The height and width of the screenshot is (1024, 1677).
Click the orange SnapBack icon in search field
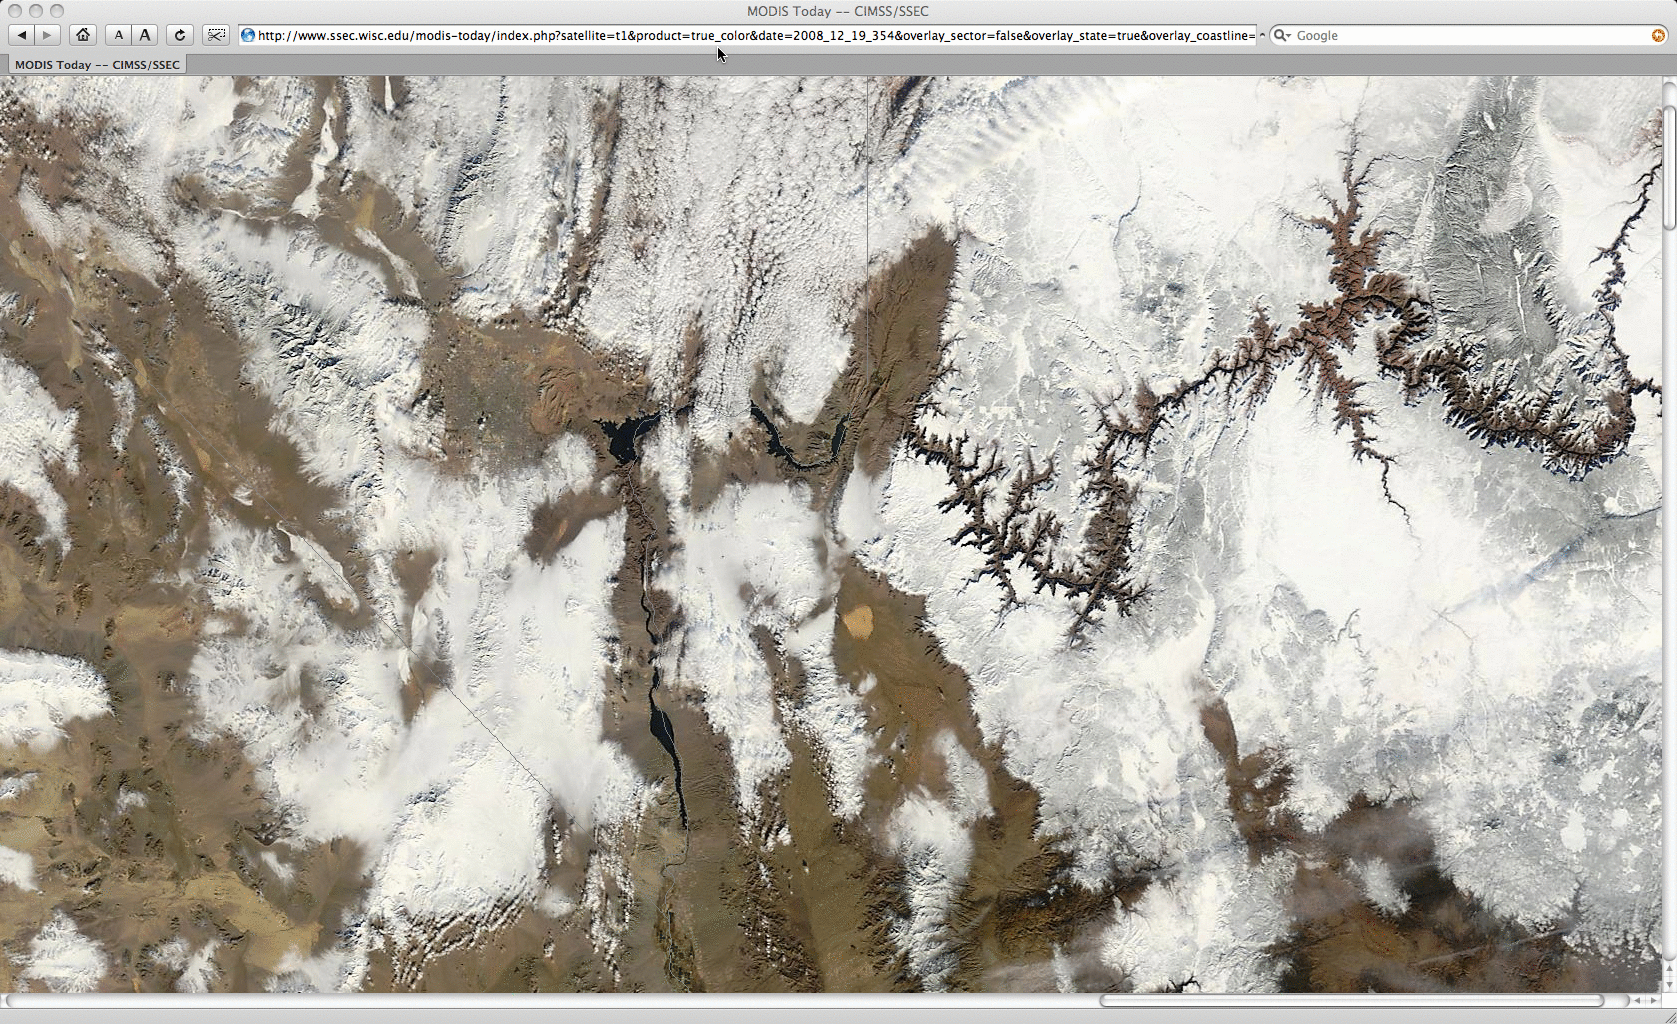pyautogui.click(x=1658, y=35)
